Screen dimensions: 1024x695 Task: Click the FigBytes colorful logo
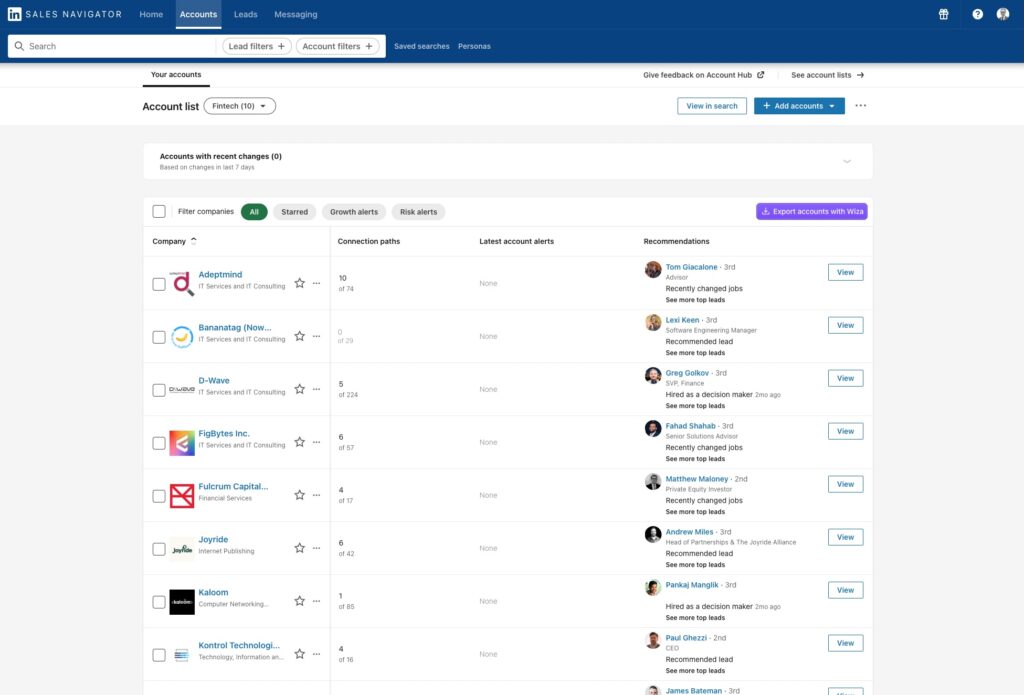pos(182,442)
